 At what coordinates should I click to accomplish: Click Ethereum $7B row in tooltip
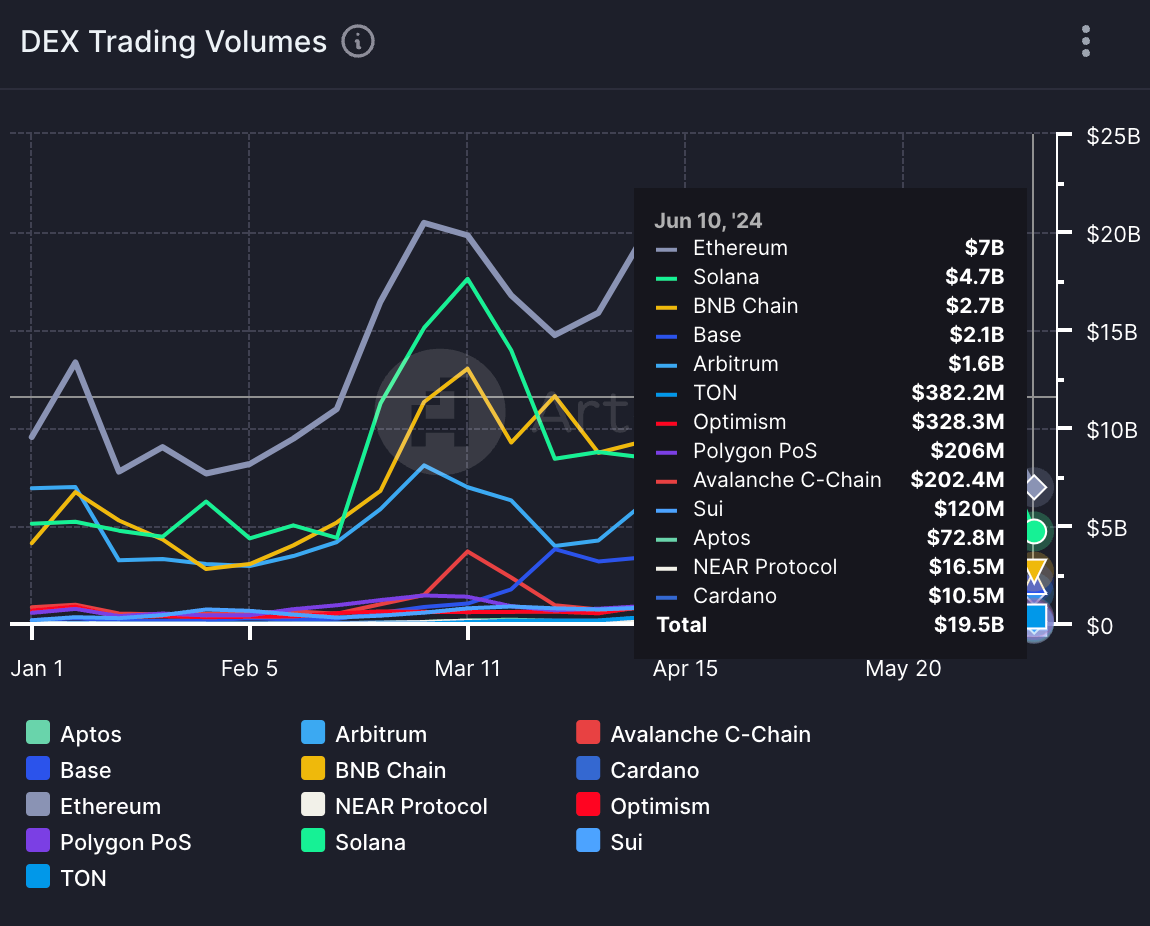[x=829, y=248]
